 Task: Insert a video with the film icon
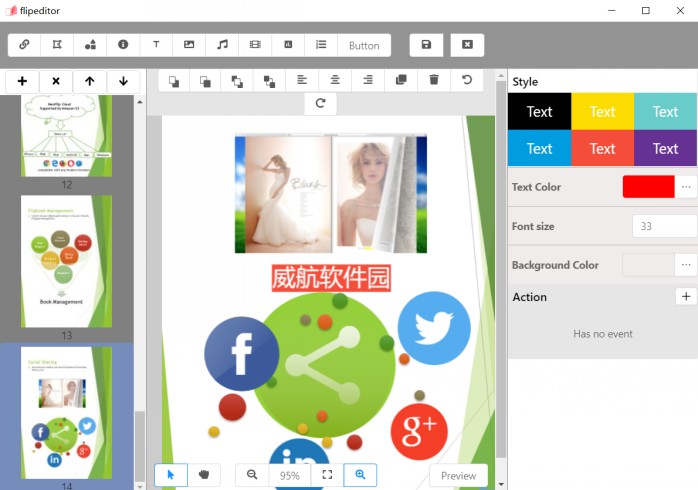pos(255,45)
